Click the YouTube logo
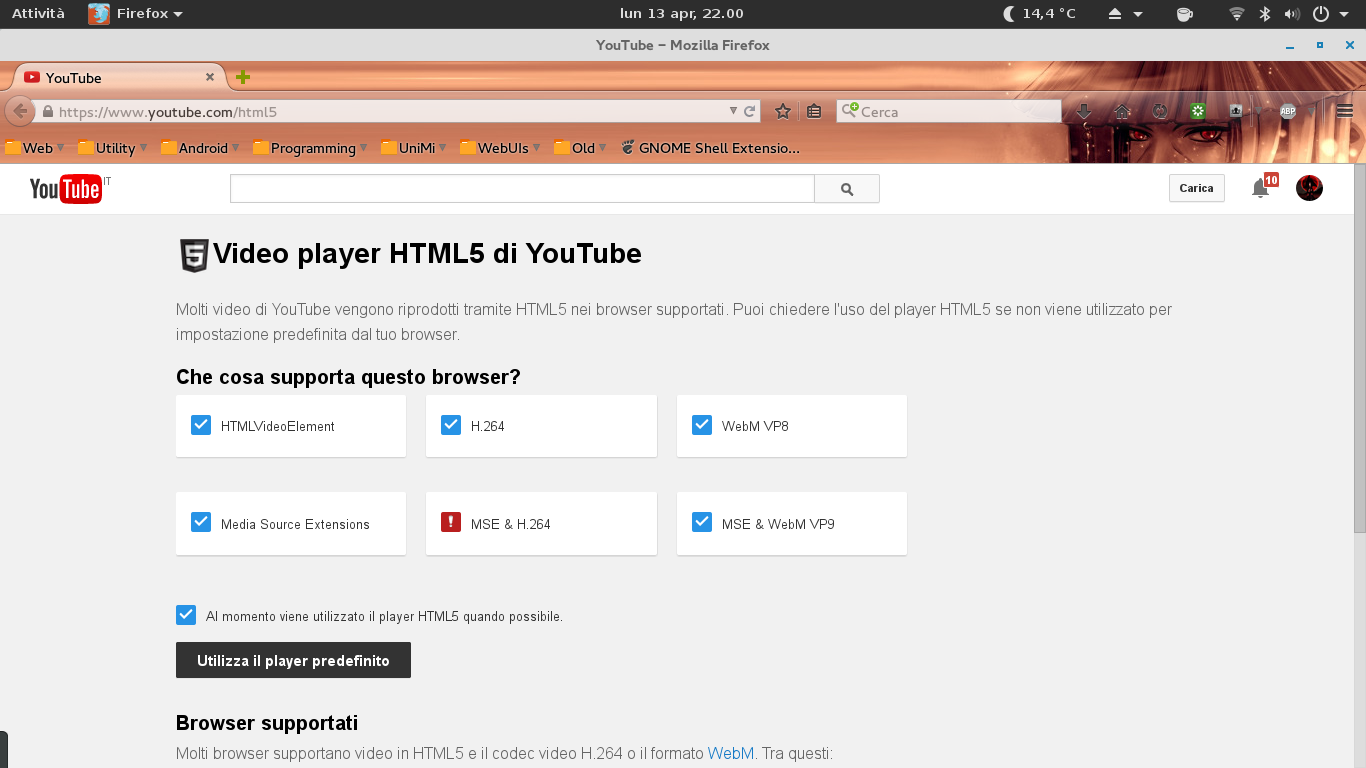The width and height of the screenshot is (1366, 768). click(x=66, y=188)
